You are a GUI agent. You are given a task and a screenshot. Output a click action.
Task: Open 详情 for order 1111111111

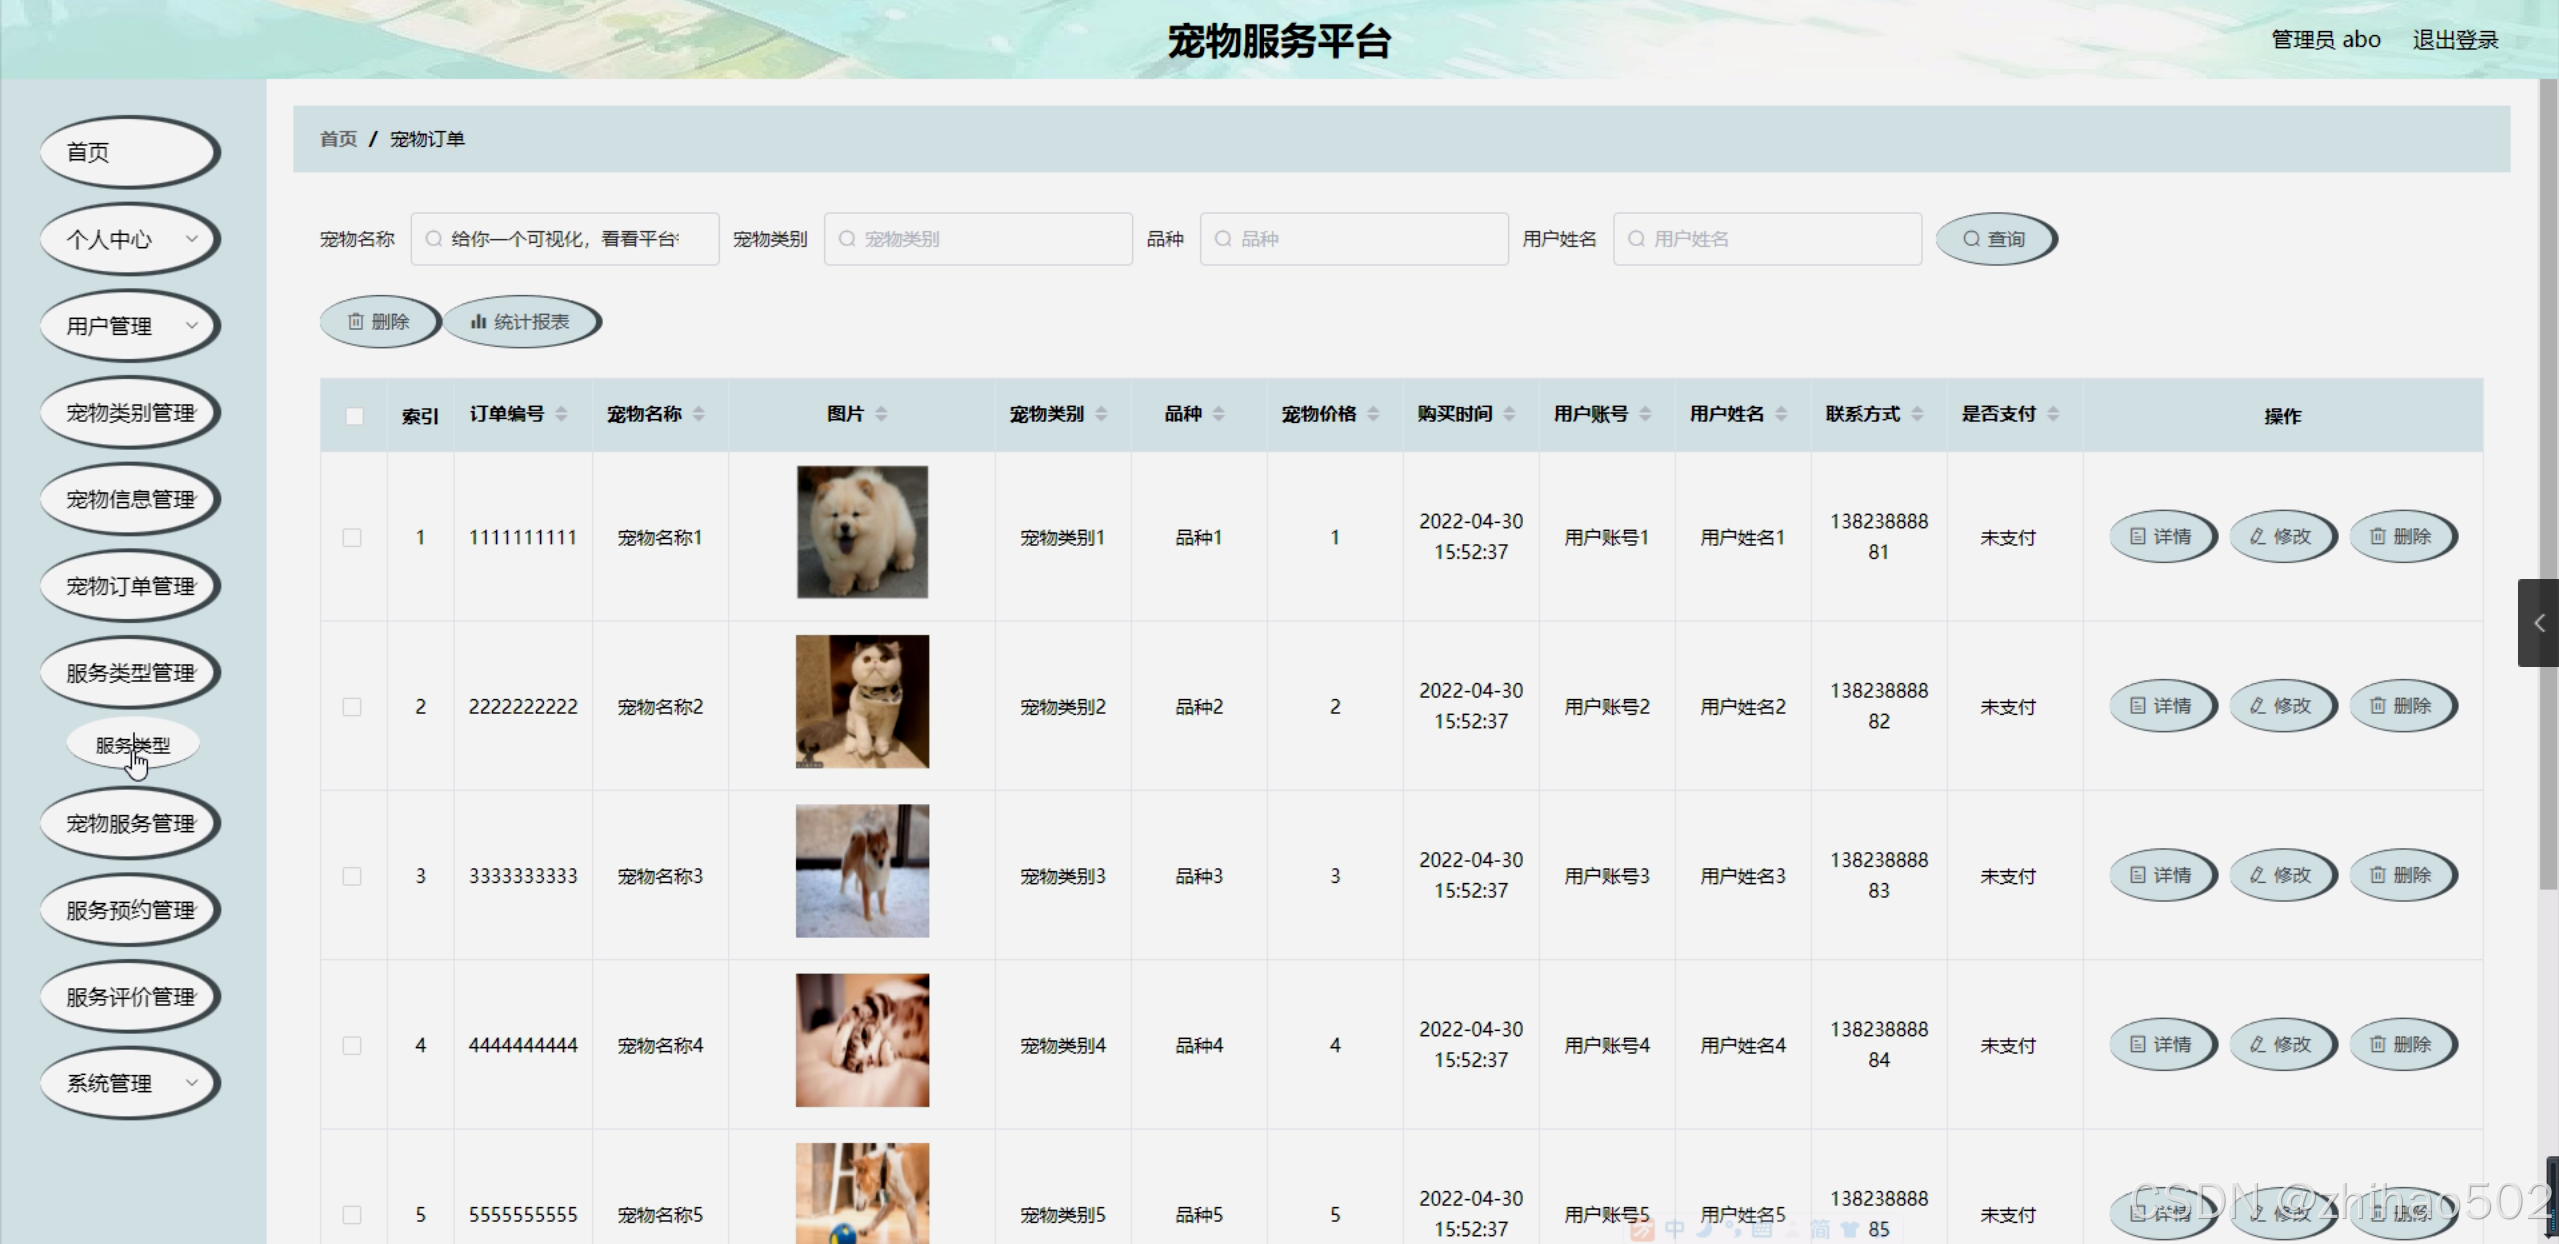pos(2162,537)
